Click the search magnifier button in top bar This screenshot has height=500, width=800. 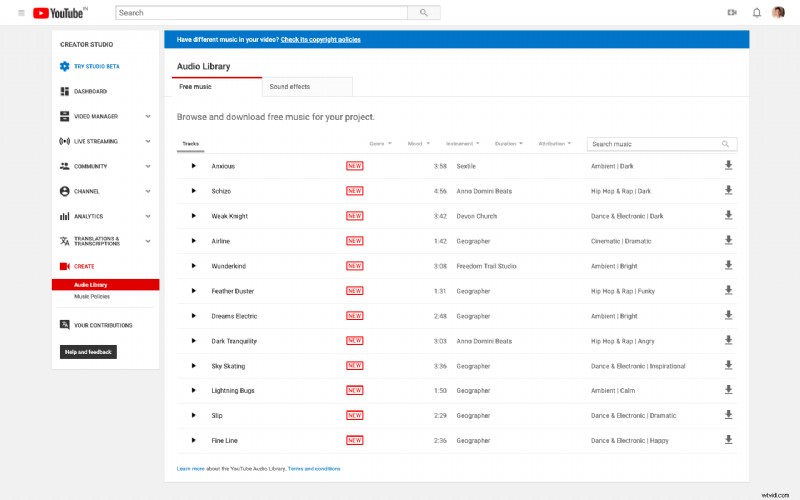pos(424,13)
